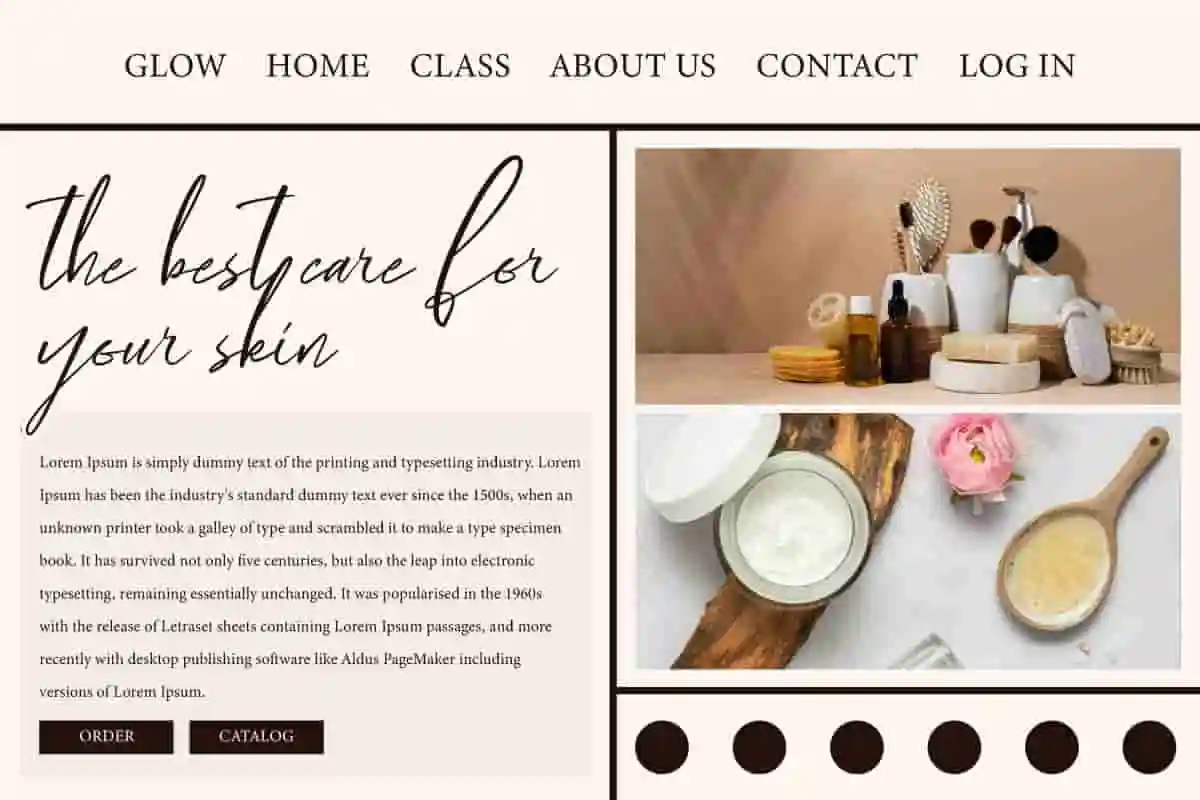Click the ORDER button
Image resolution: width=1200 pixels, height=800 pixels.
tap(106, 737)
